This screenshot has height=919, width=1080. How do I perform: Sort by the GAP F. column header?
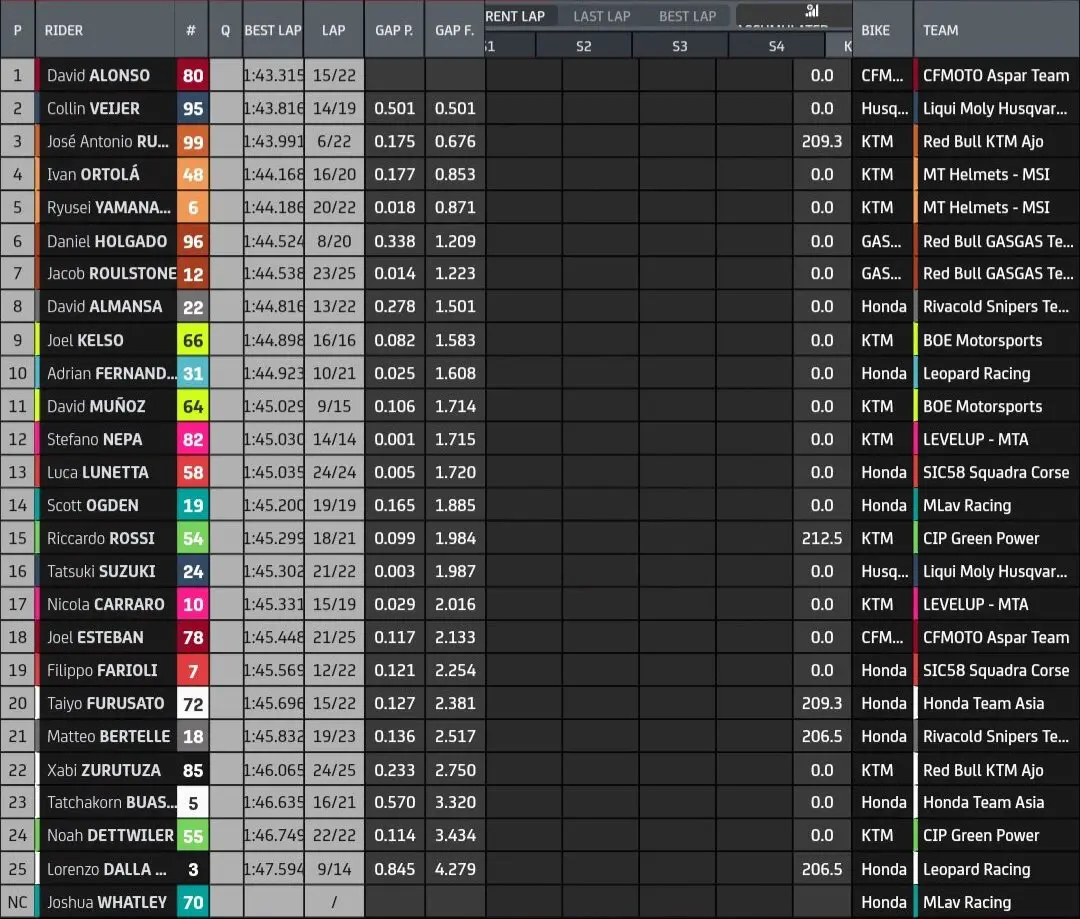coord(454,30)
